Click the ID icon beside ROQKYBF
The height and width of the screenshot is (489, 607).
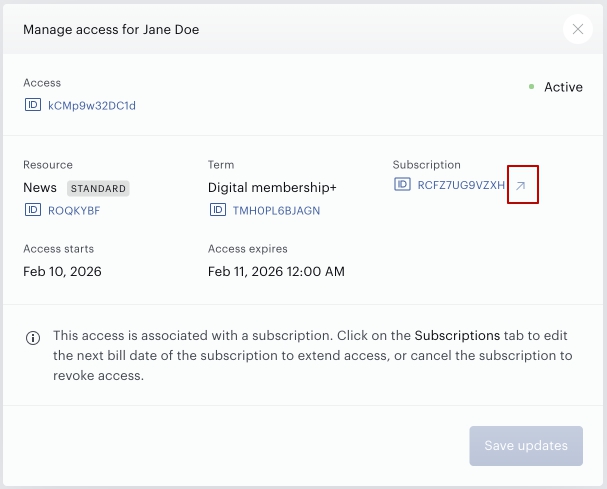point(33,210)
